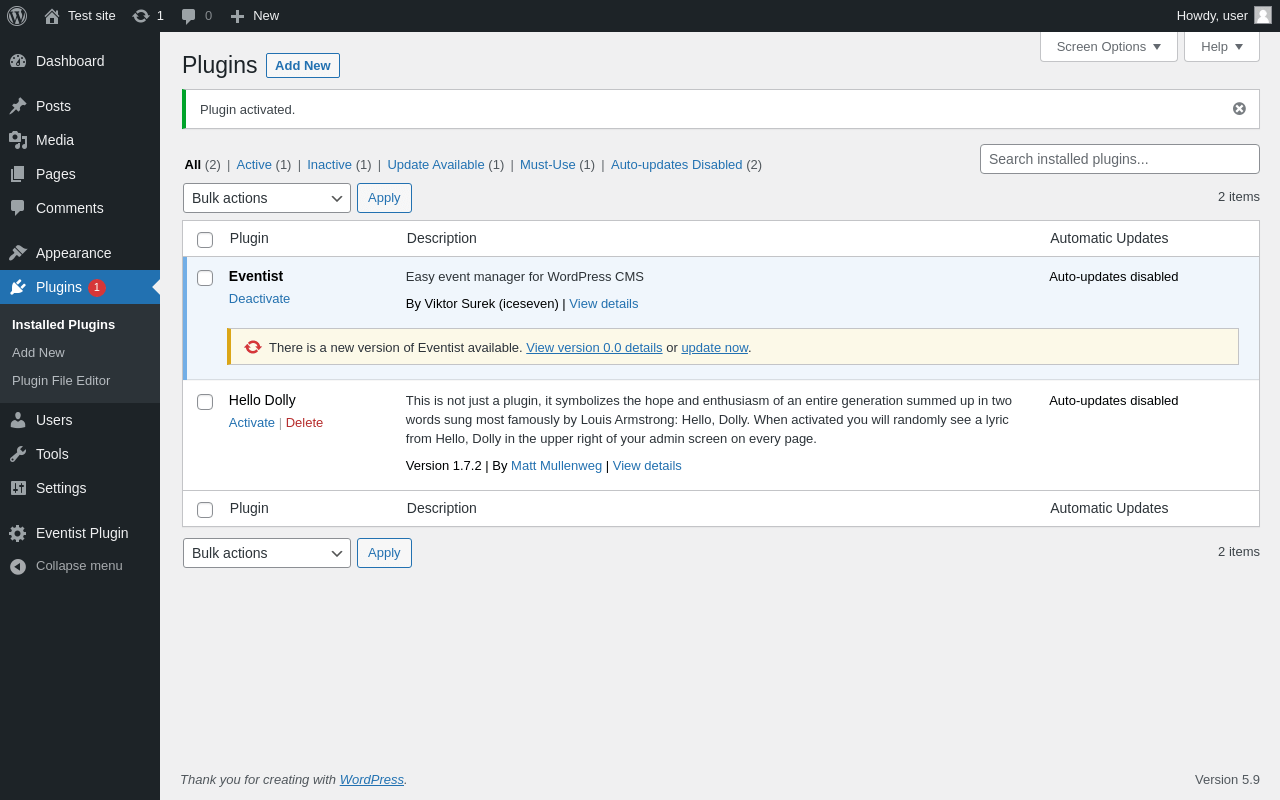Click the update now link for Eventist
The height and width of the screenshot is (800, 1280).
click(714, 347)
